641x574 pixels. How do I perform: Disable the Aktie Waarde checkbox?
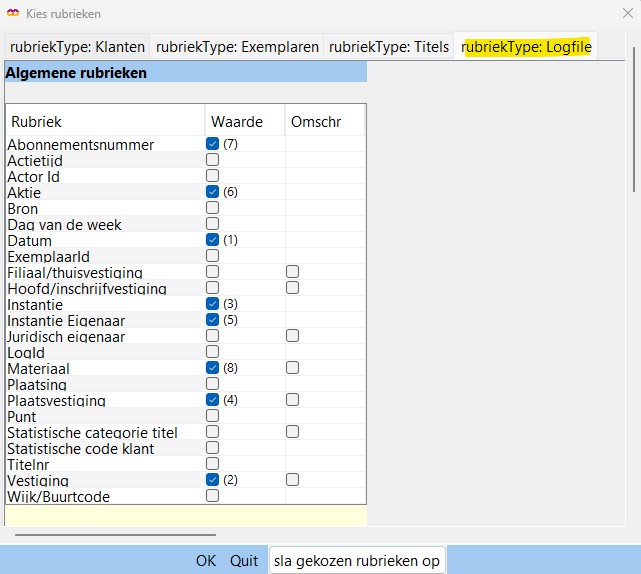pos(212,192)
